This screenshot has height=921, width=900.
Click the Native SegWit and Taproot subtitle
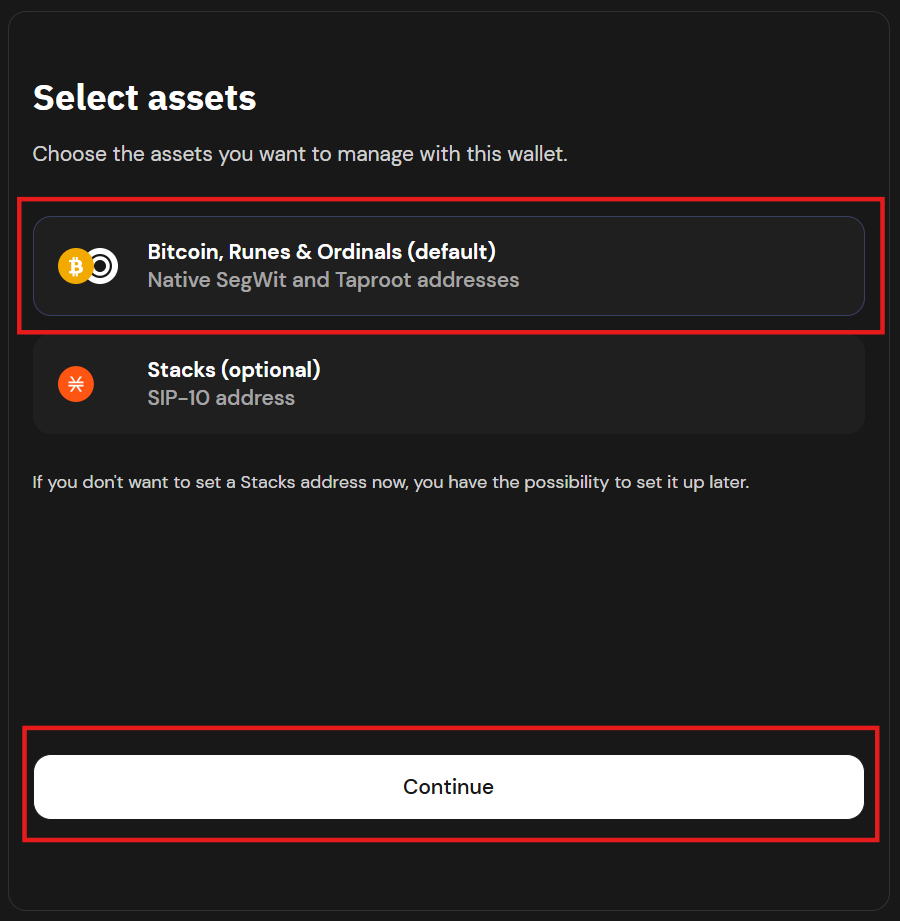coord(333,280)
